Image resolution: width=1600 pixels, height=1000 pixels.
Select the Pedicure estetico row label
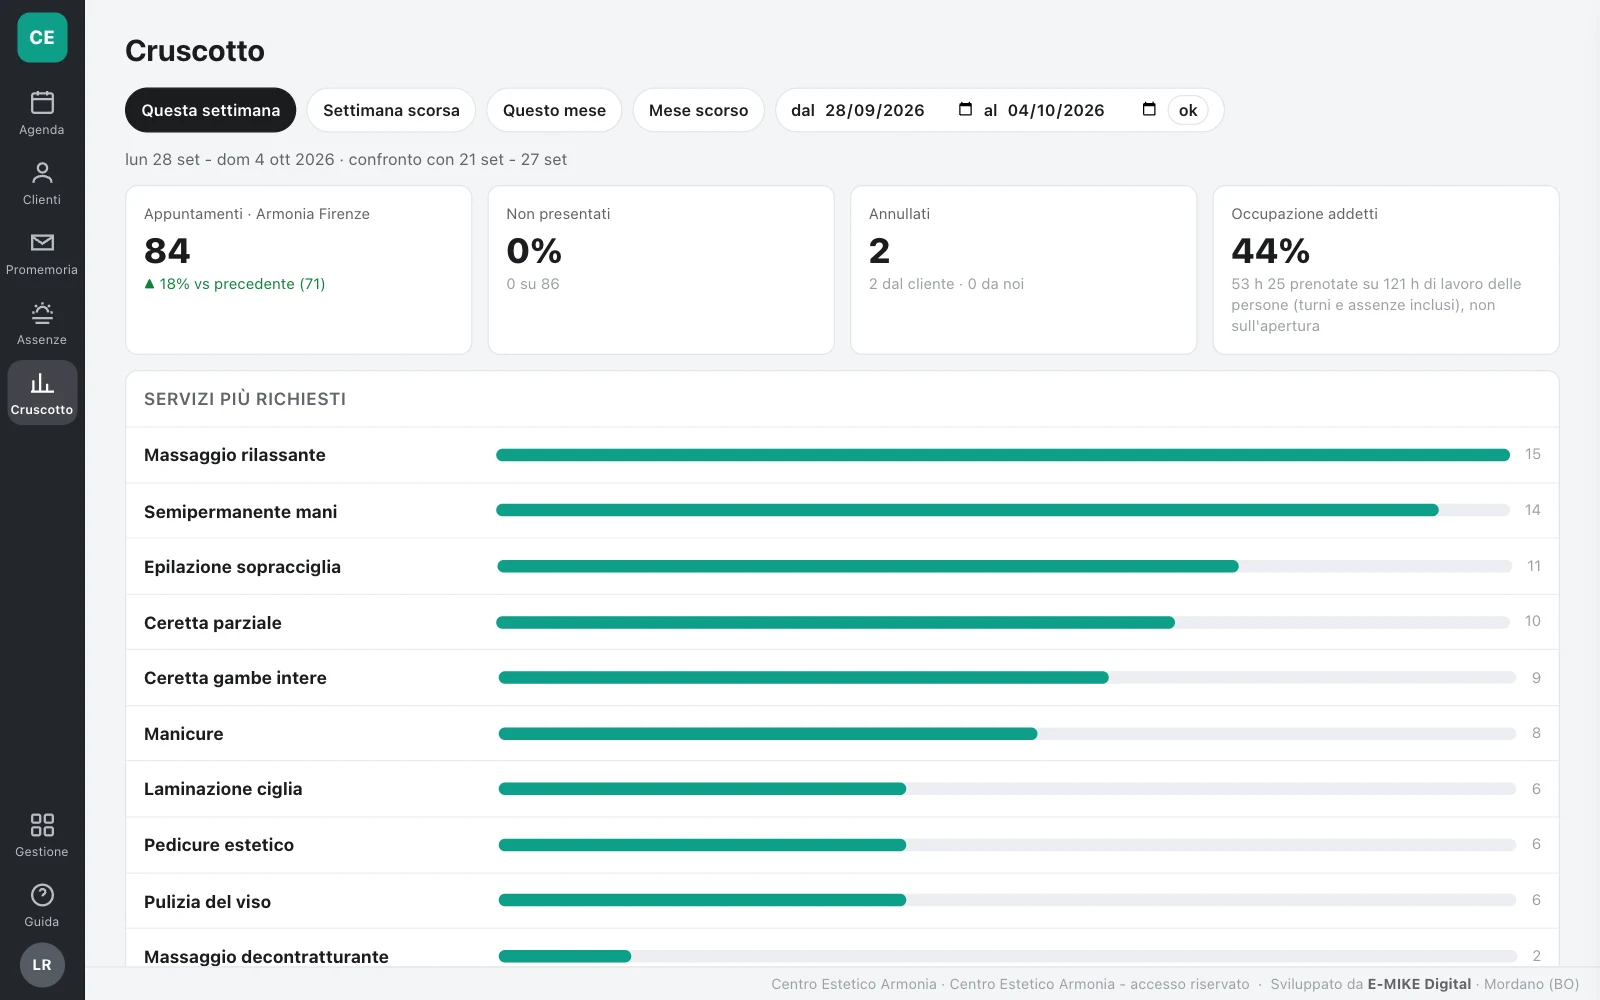pyautogui.click(x=219, y=845)
